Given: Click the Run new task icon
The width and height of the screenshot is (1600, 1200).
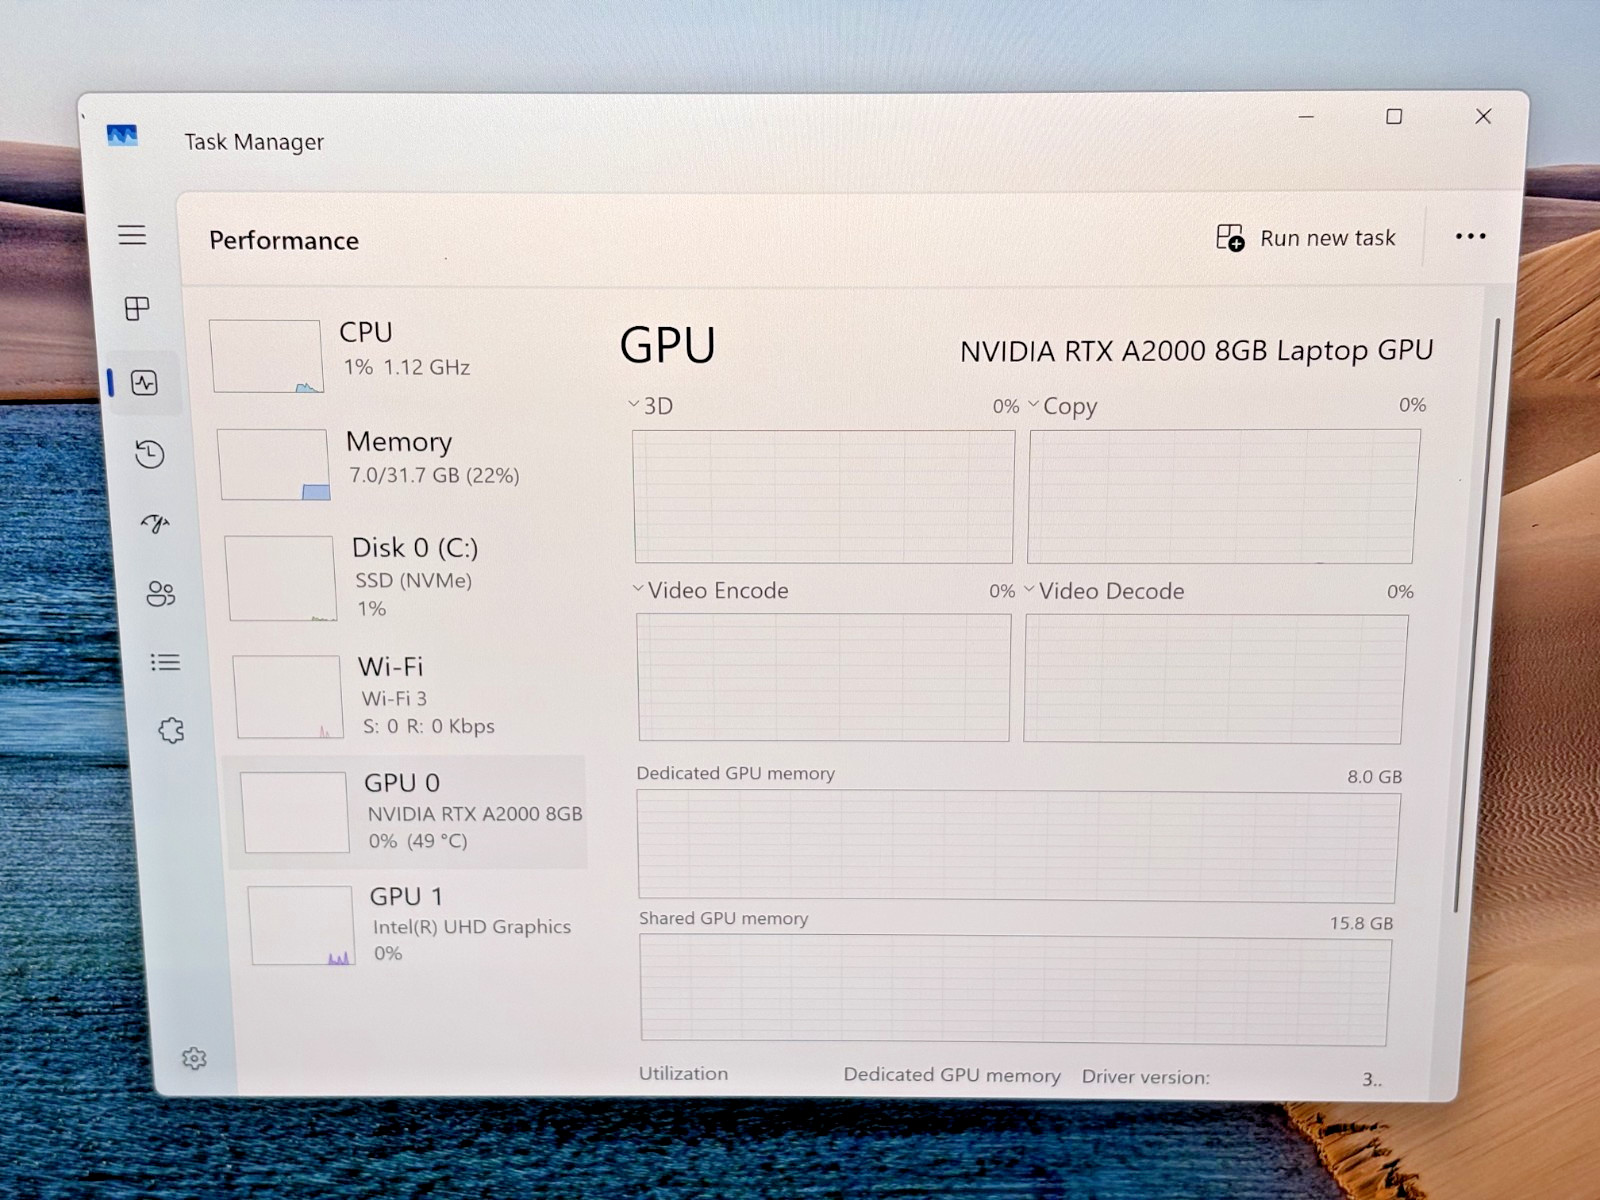Looking at the screenshot, I should [1230, 238].
